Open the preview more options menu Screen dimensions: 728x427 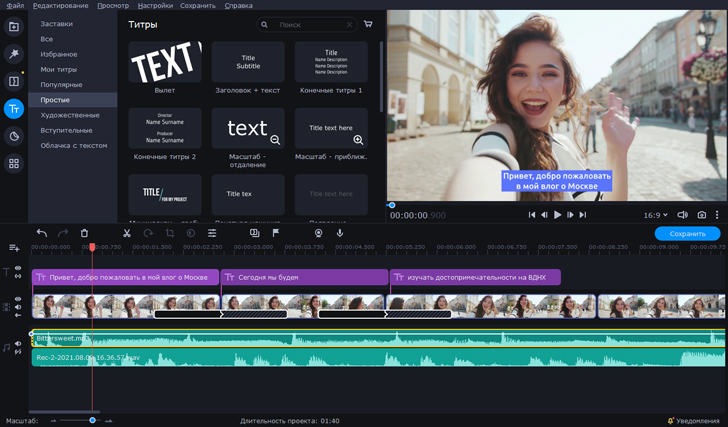(x=717, y=215)
